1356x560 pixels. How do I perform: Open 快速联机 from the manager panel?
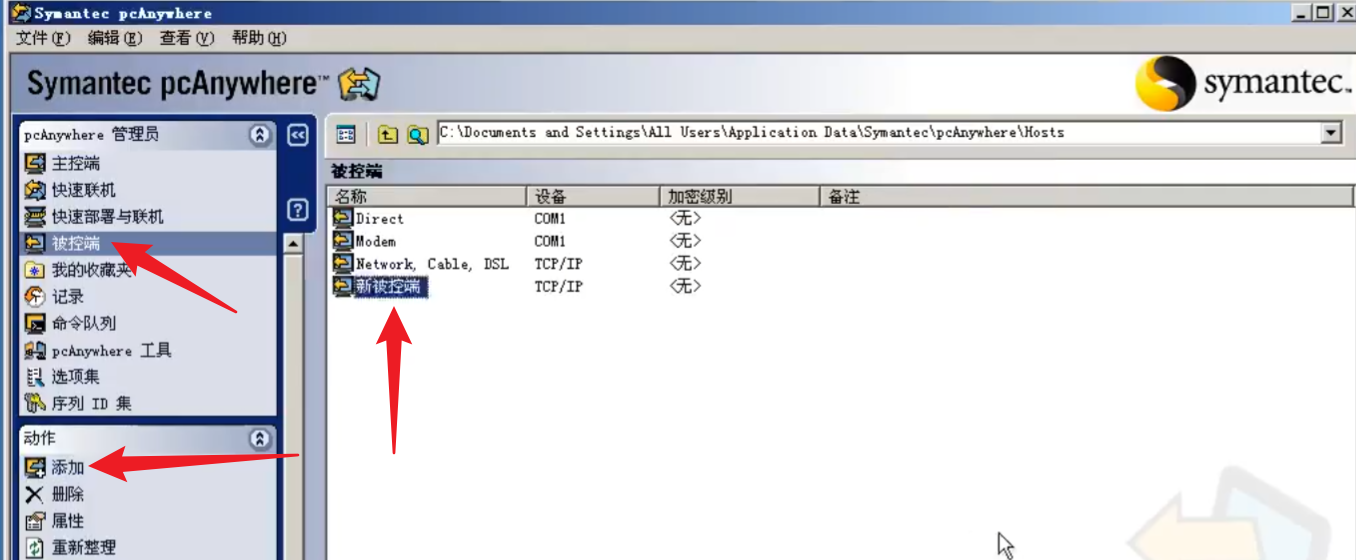[83, 190]
